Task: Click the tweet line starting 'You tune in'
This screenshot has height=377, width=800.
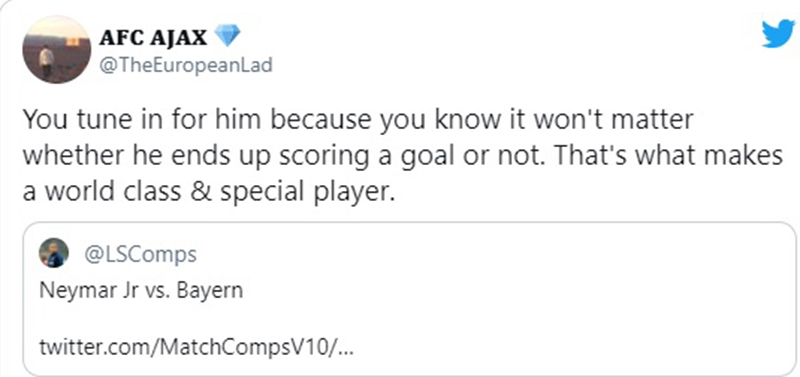Action: [358, 120]
